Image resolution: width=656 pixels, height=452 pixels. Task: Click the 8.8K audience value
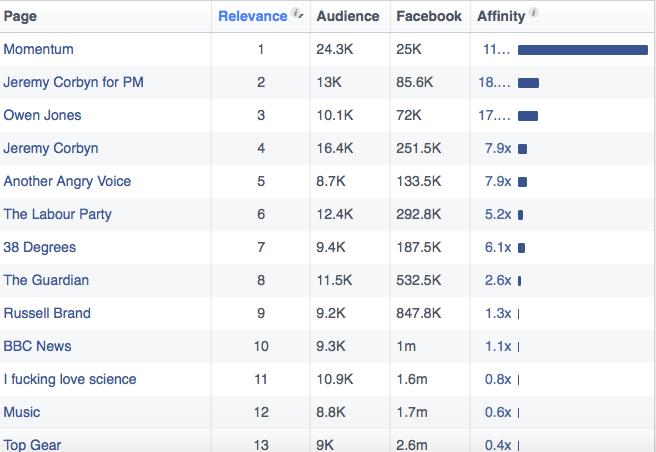[331, 412]
